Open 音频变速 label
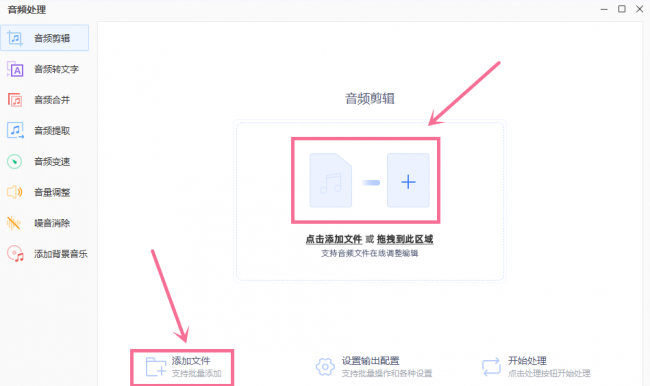This screenshot has width=650, height=386. point(52,162)
